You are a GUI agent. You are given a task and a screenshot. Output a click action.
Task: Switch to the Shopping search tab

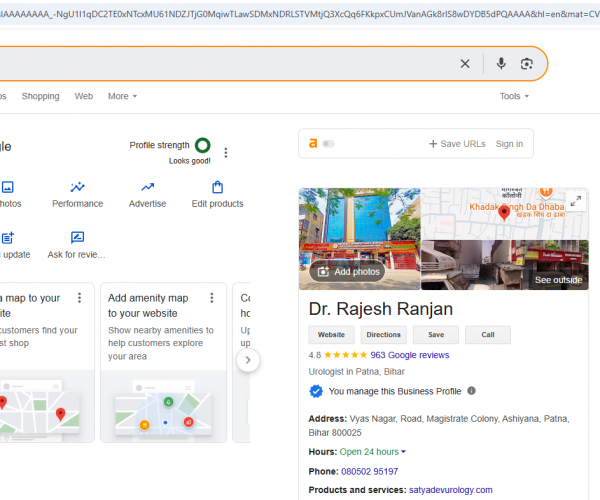(x=41, y=96)
